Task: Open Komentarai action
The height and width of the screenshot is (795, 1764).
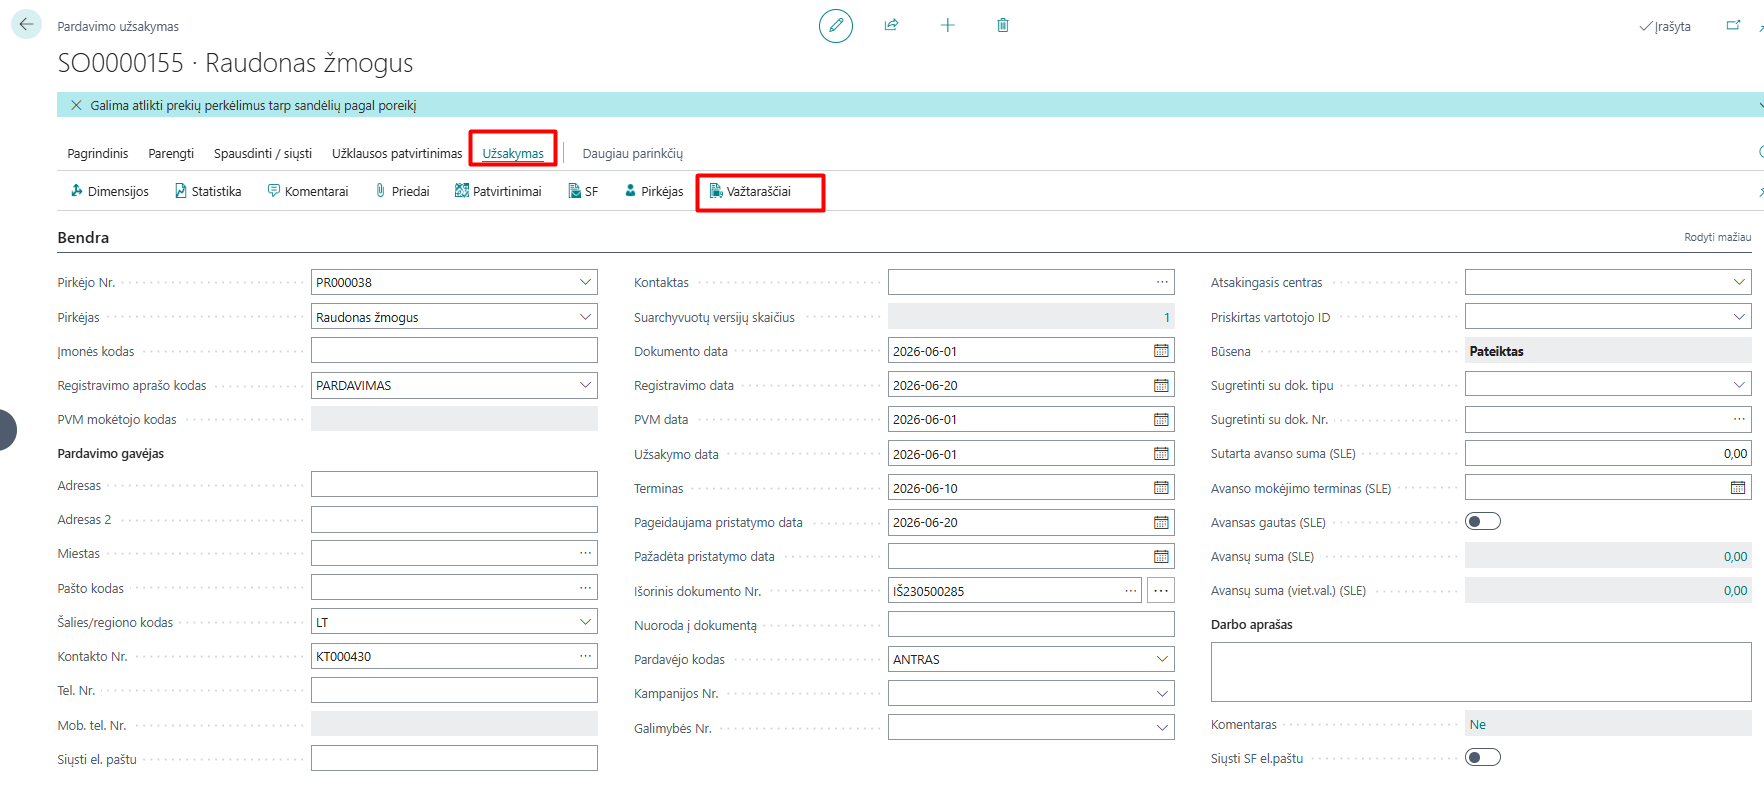Action: 308,191
